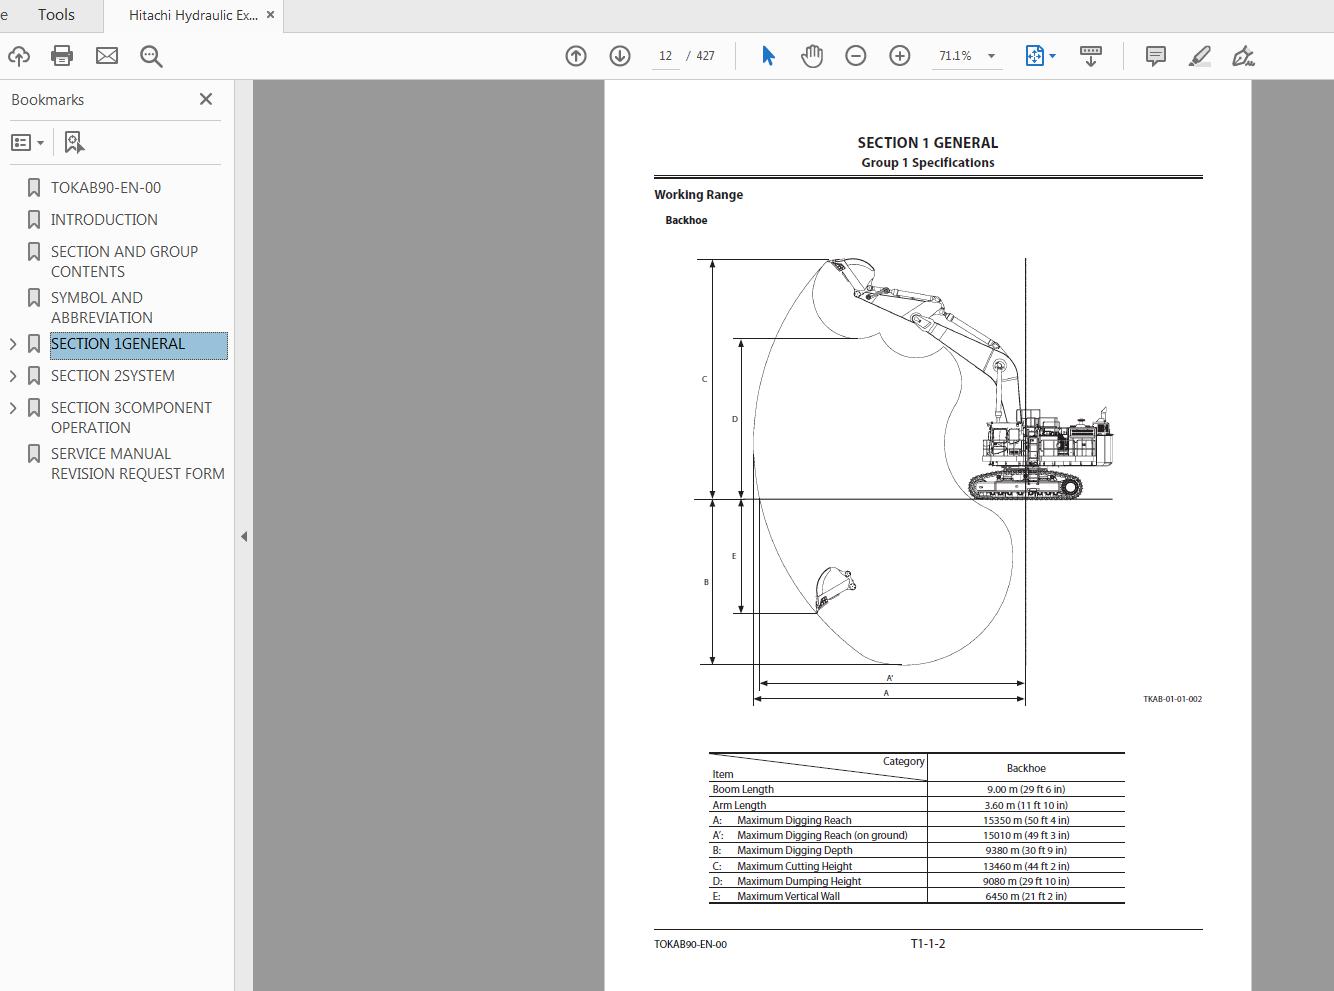The image size is (1334, 991).
Task: Click the 'Maximum Dumping Height' row label
Action: click(799, 882)
